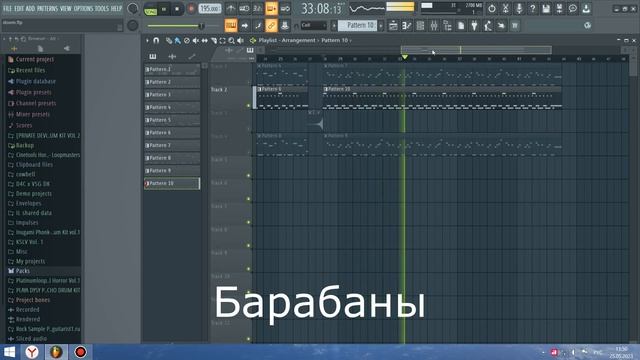Viewport: 640px width, 360px height.
Task: Select Pattern 10 in the picker list
Action: [172, 184]
